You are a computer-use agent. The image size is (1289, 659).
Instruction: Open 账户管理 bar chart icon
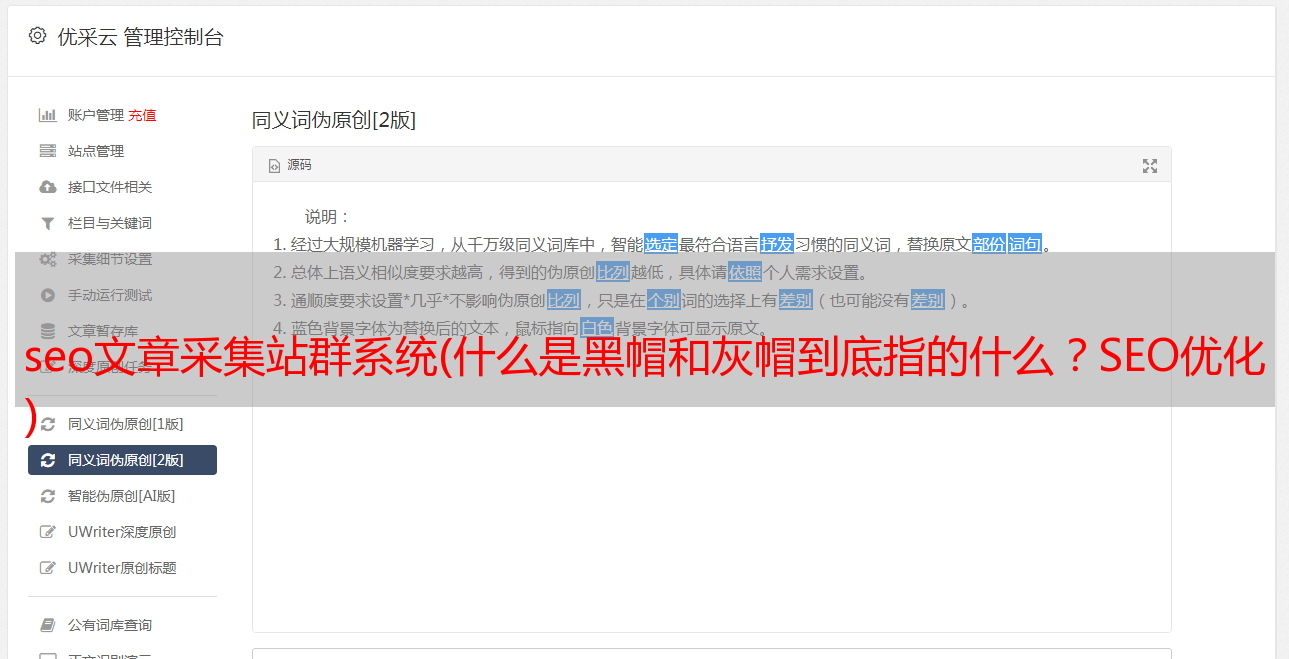point(47,115)
